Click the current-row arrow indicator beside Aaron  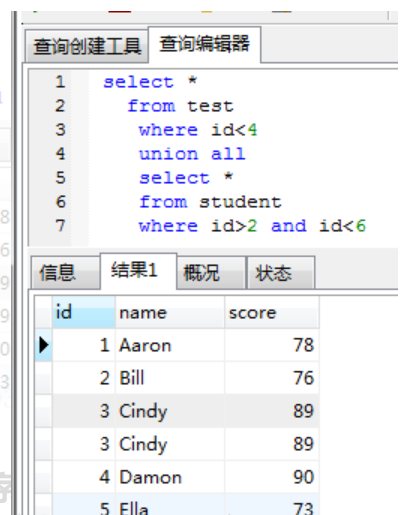point(43,345)
